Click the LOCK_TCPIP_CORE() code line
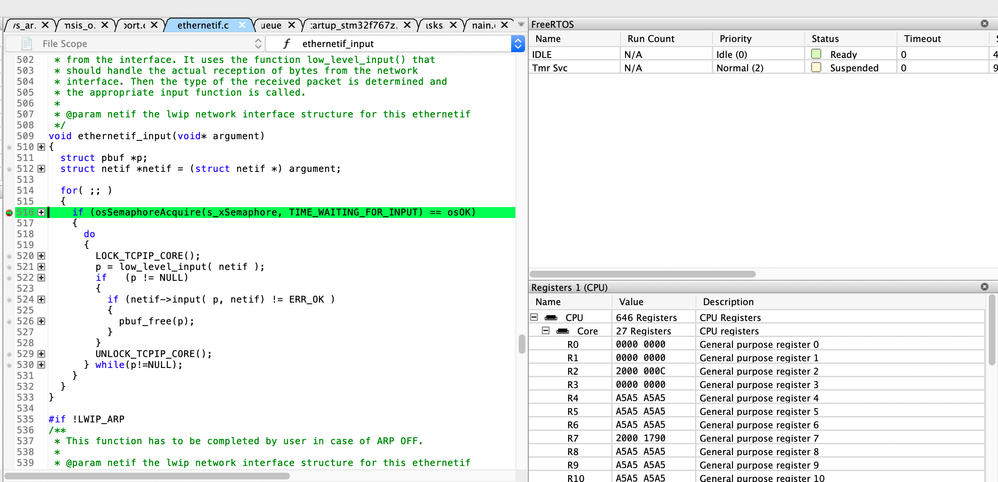The height and width of the screenshot is (482, 998). [148, 256]
